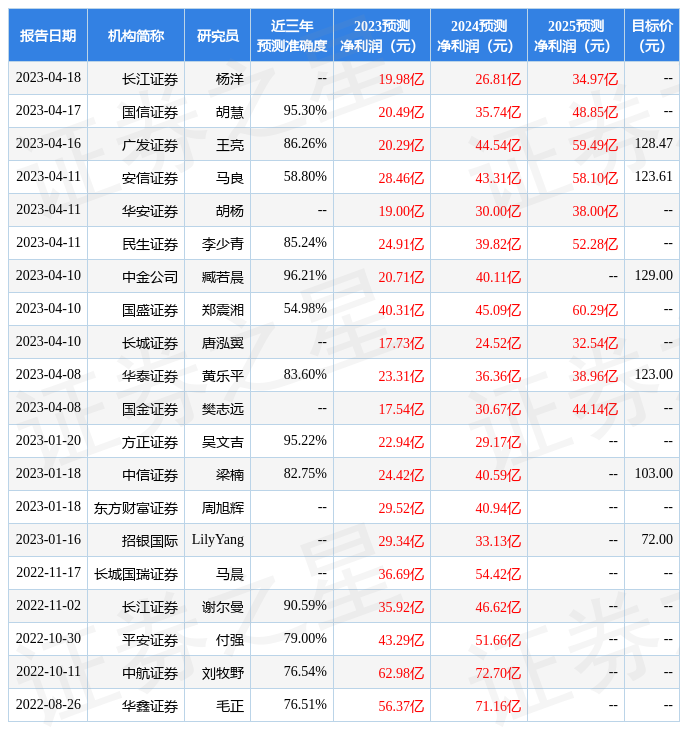
Task: Click accuracy value 58.80%
Action: click(x=305, y=177)
